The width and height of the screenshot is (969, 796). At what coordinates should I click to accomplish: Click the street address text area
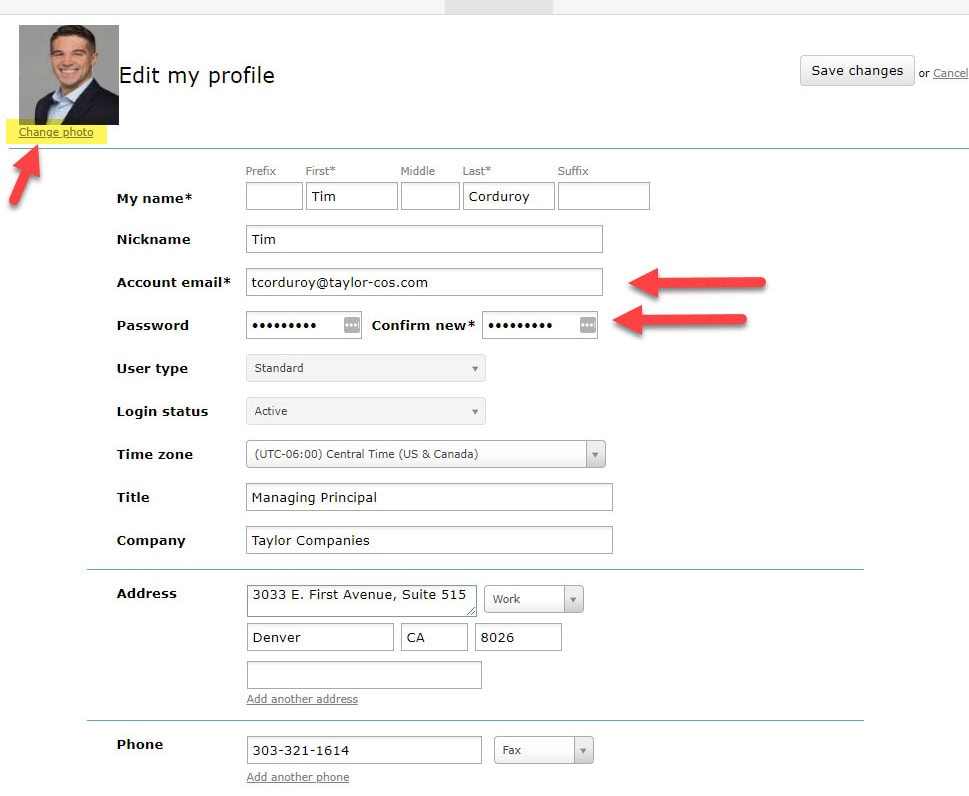click(362, 601)
